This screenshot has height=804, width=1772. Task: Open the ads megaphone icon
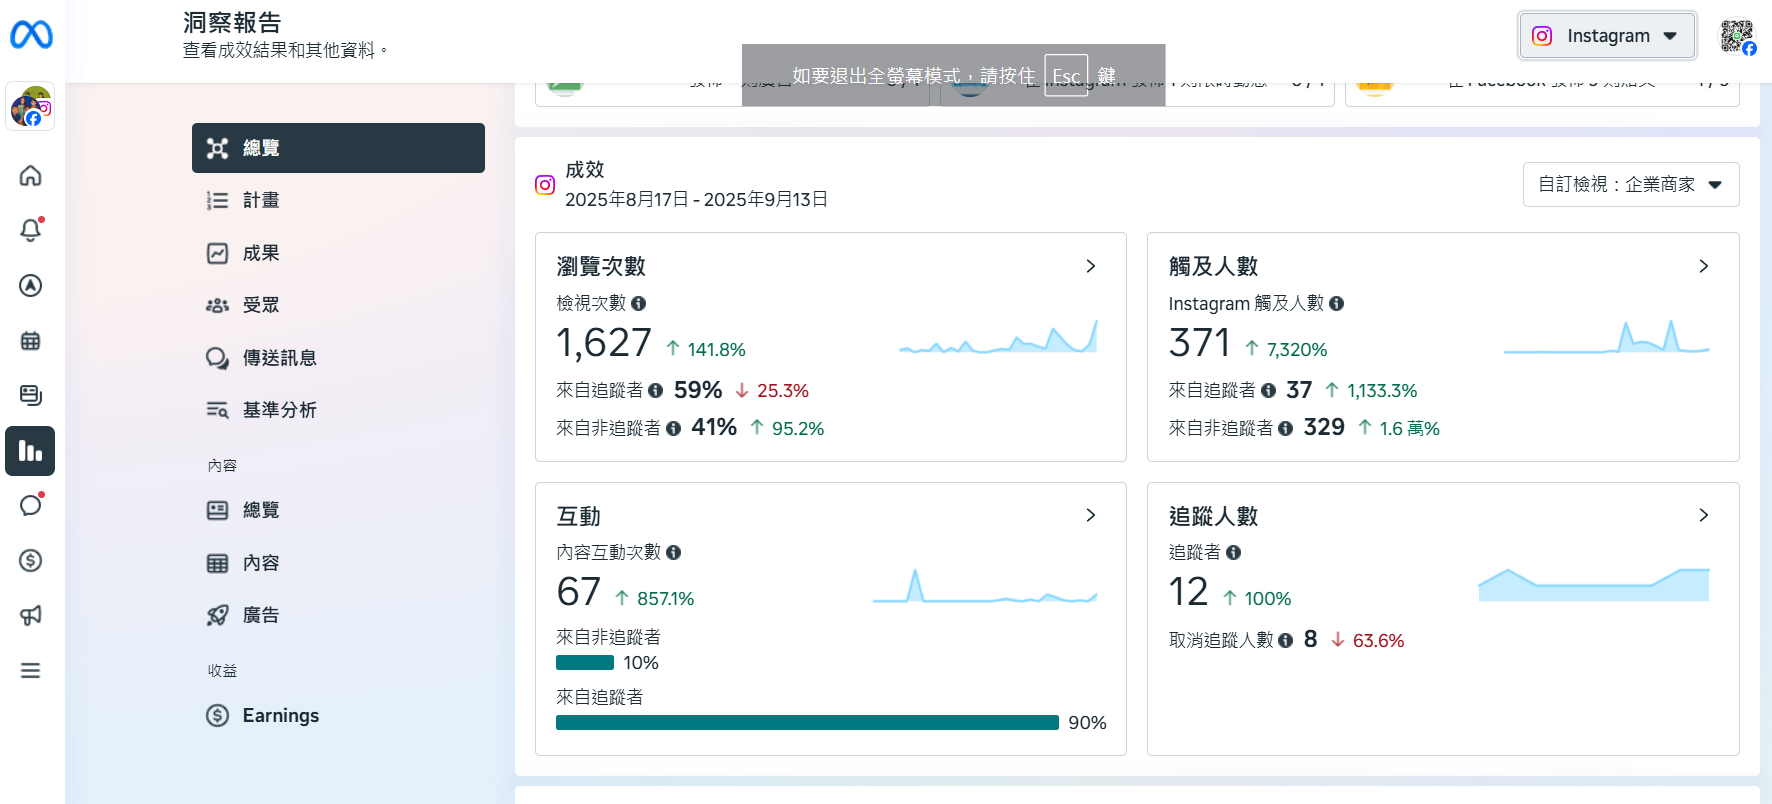coord(31,615)
